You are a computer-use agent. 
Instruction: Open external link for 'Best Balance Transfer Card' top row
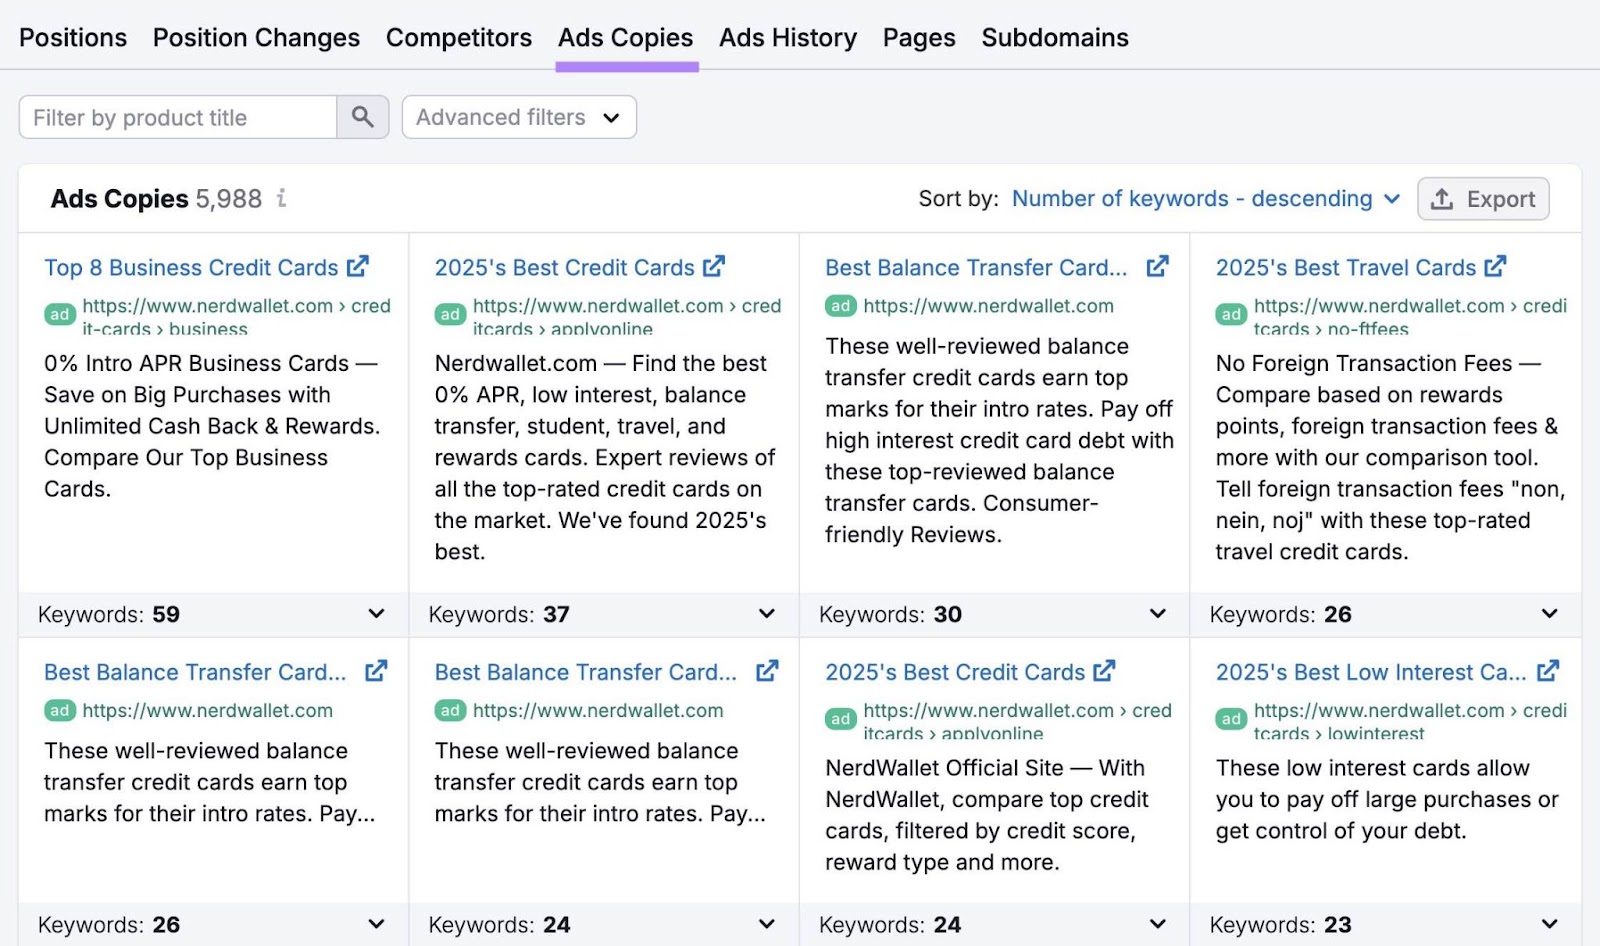1157,266
